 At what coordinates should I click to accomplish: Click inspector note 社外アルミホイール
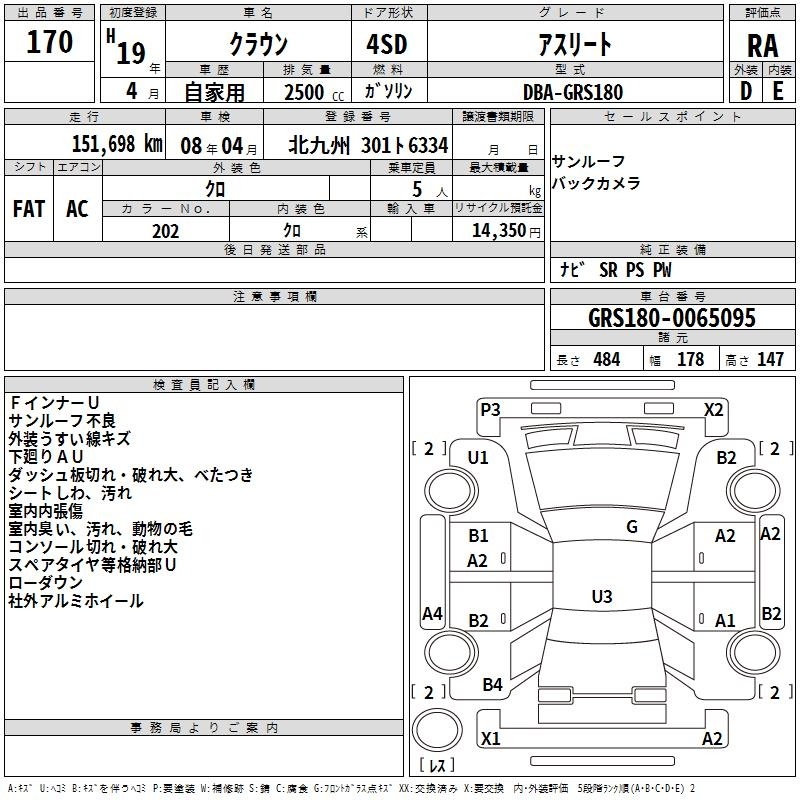76,601
